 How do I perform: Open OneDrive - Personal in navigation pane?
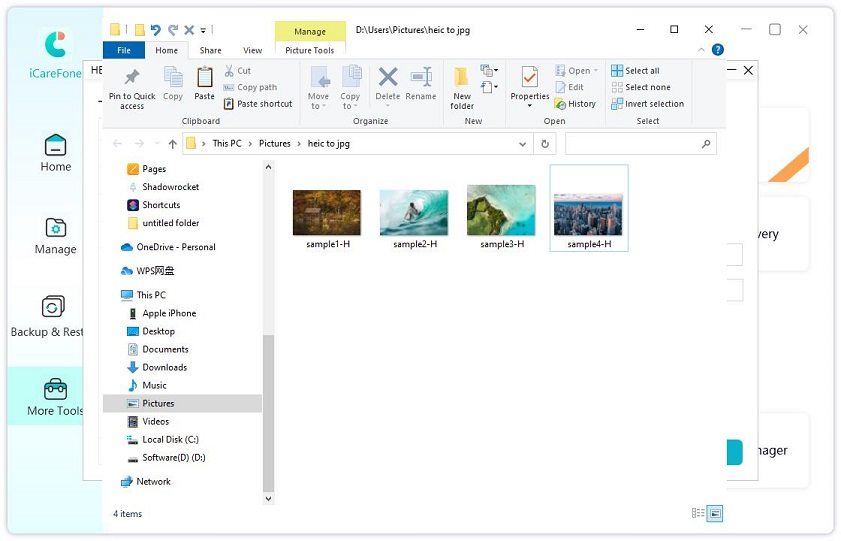coord(168,247)
